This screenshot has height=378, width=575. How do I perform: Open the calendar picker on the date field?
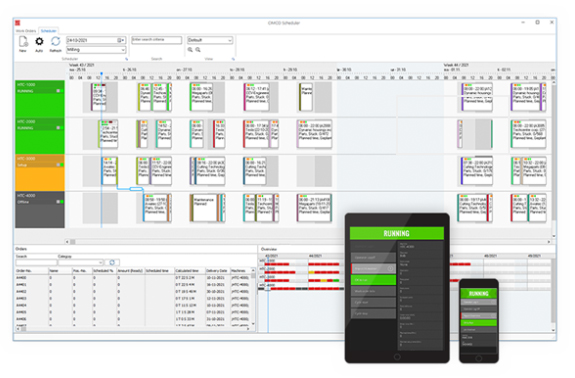pos(121,40)
